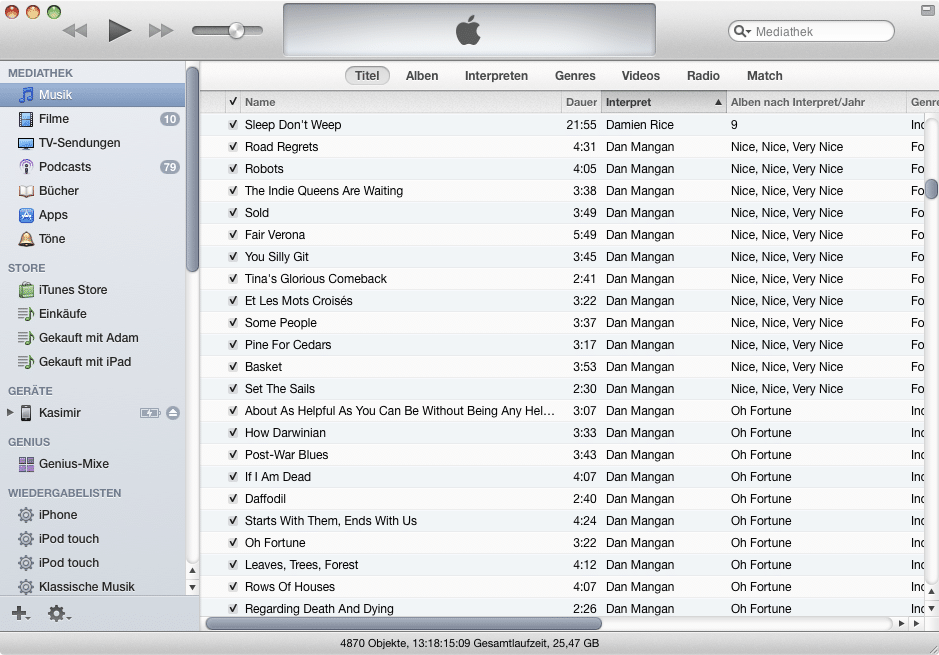Open the Töne bell icon
The height and width of the screenshot is (655, 939).
coord(26,239)
